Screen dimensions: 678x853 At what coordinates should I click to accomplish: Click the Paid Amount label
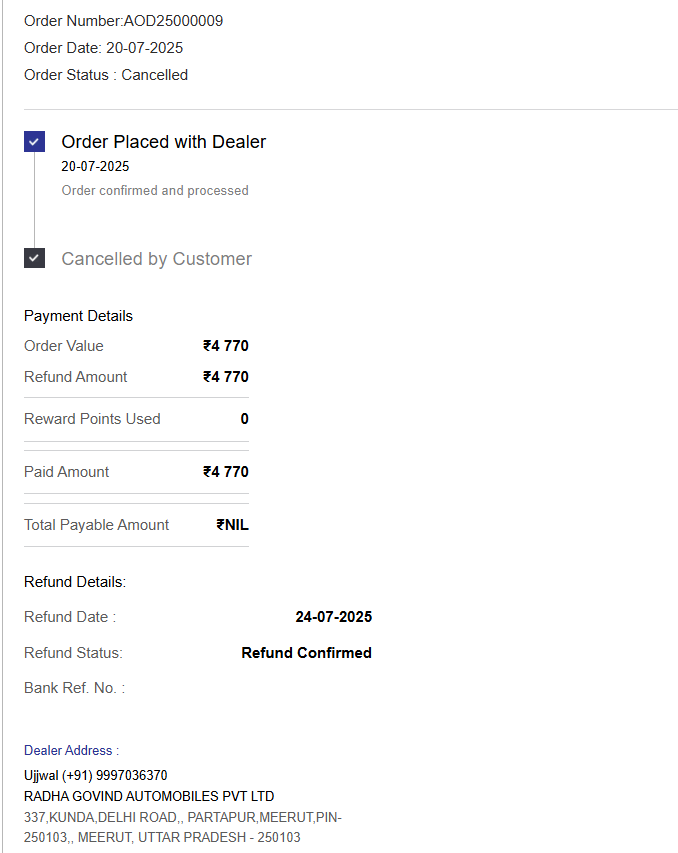click(66, 472)
